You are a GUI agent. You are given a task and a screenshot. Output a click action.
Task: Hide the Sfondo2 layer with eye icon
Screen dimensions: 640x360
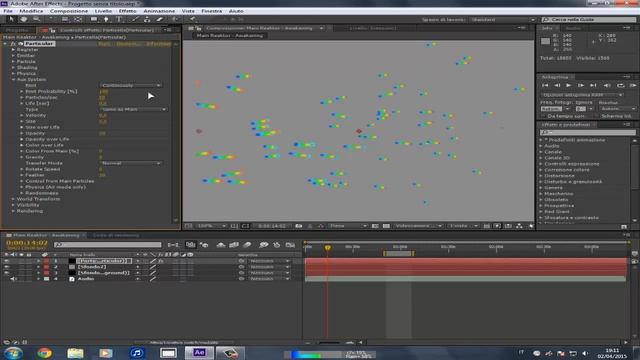click(7, 267)
